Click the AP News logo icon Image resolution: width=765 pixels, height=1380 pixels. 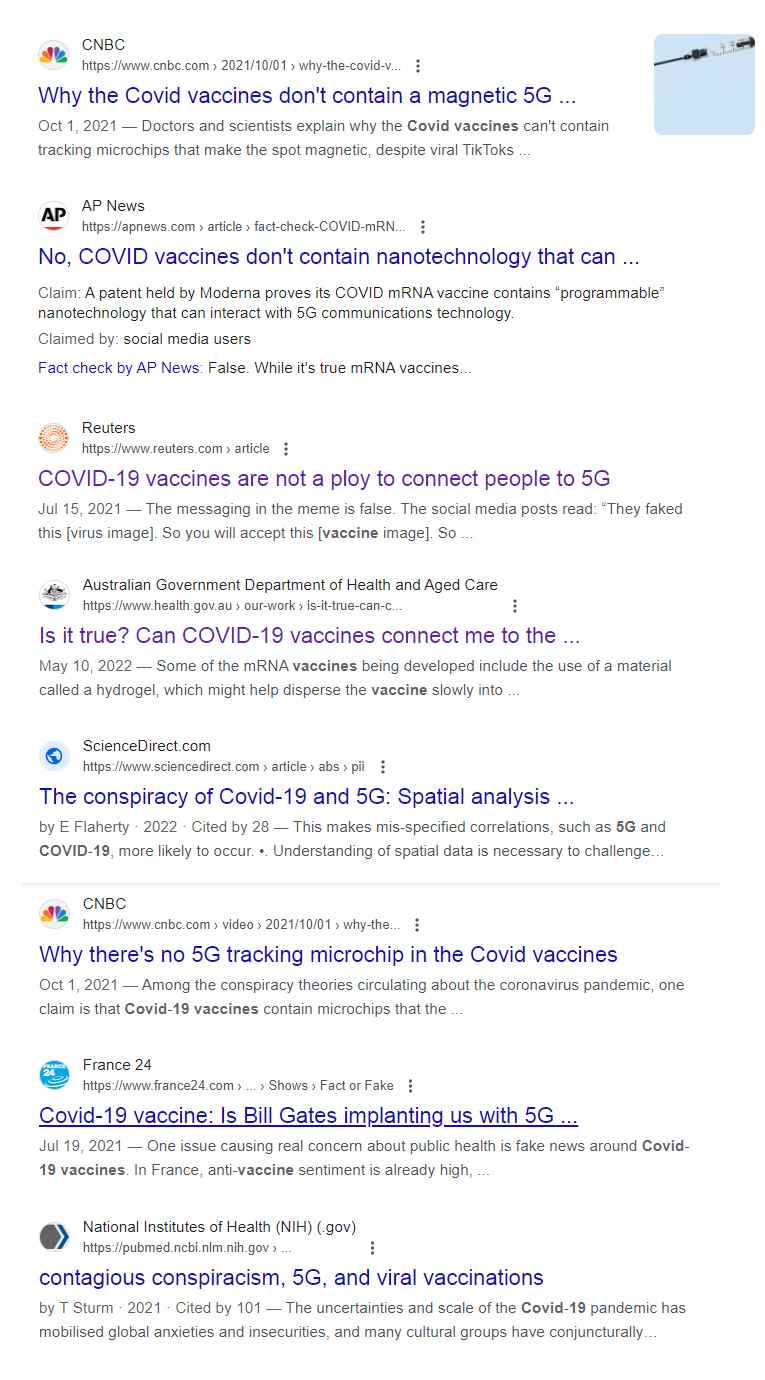[x=53, y=216]
